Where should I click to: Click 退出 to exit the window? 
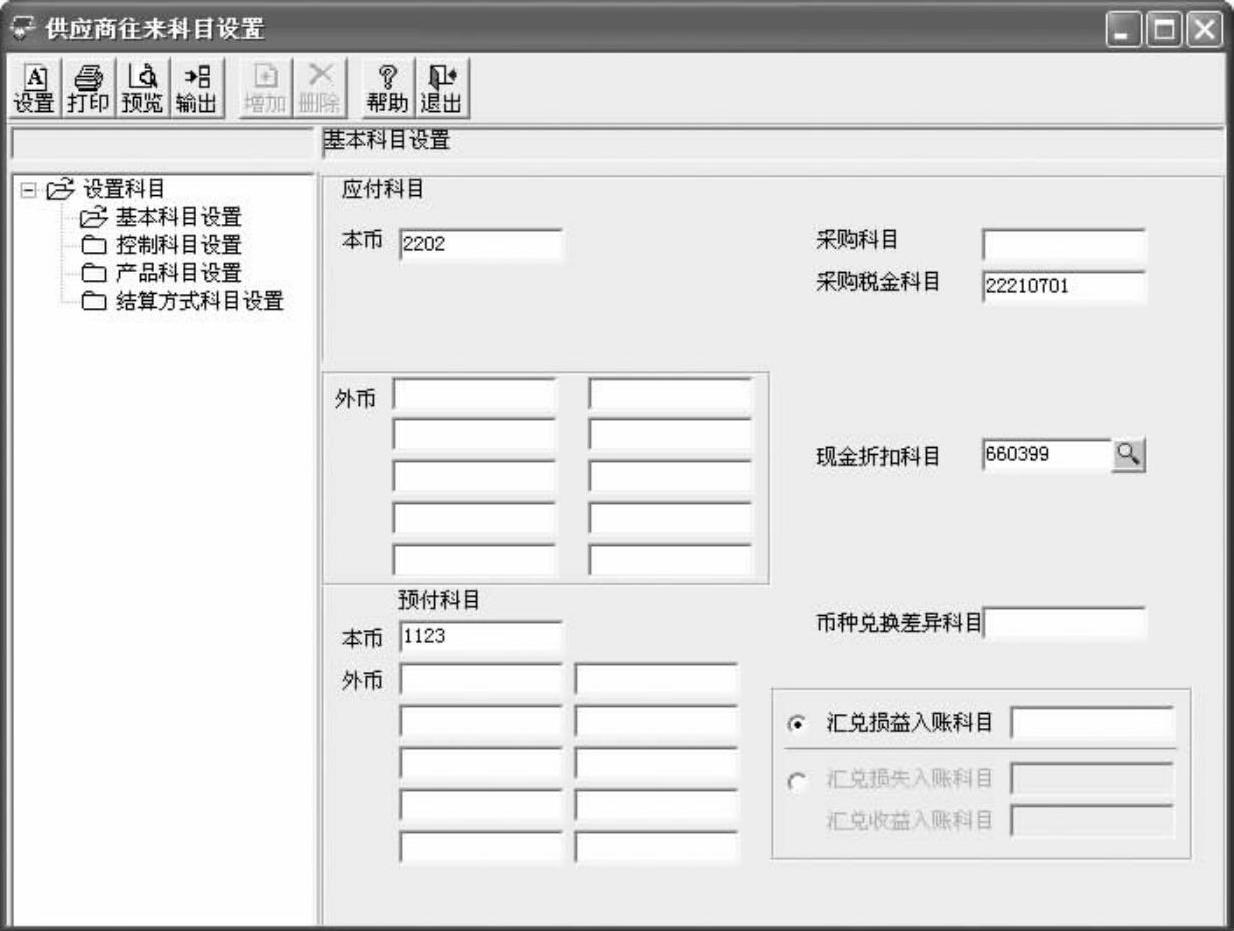[441, 89]
